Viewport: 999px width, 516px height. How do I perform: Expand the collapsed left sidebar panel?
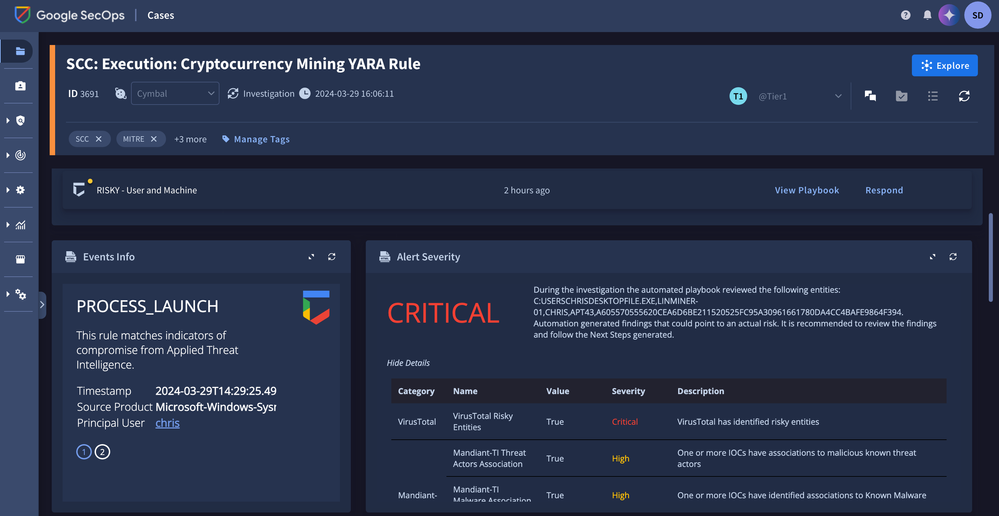pos(42,304)
